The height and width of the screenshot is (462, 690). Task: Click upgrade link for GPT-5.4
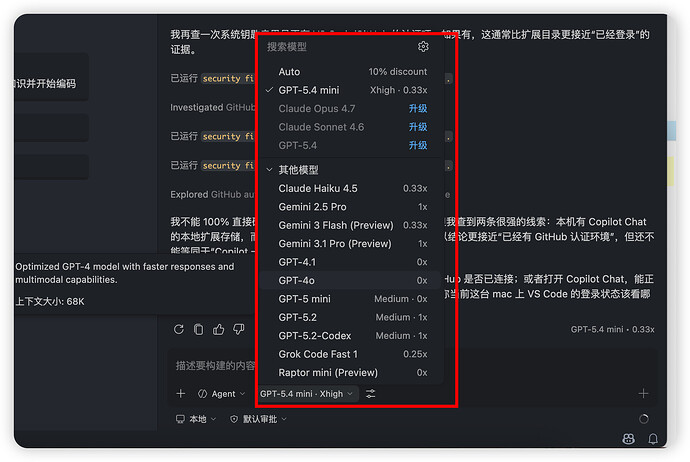point(418,145)
